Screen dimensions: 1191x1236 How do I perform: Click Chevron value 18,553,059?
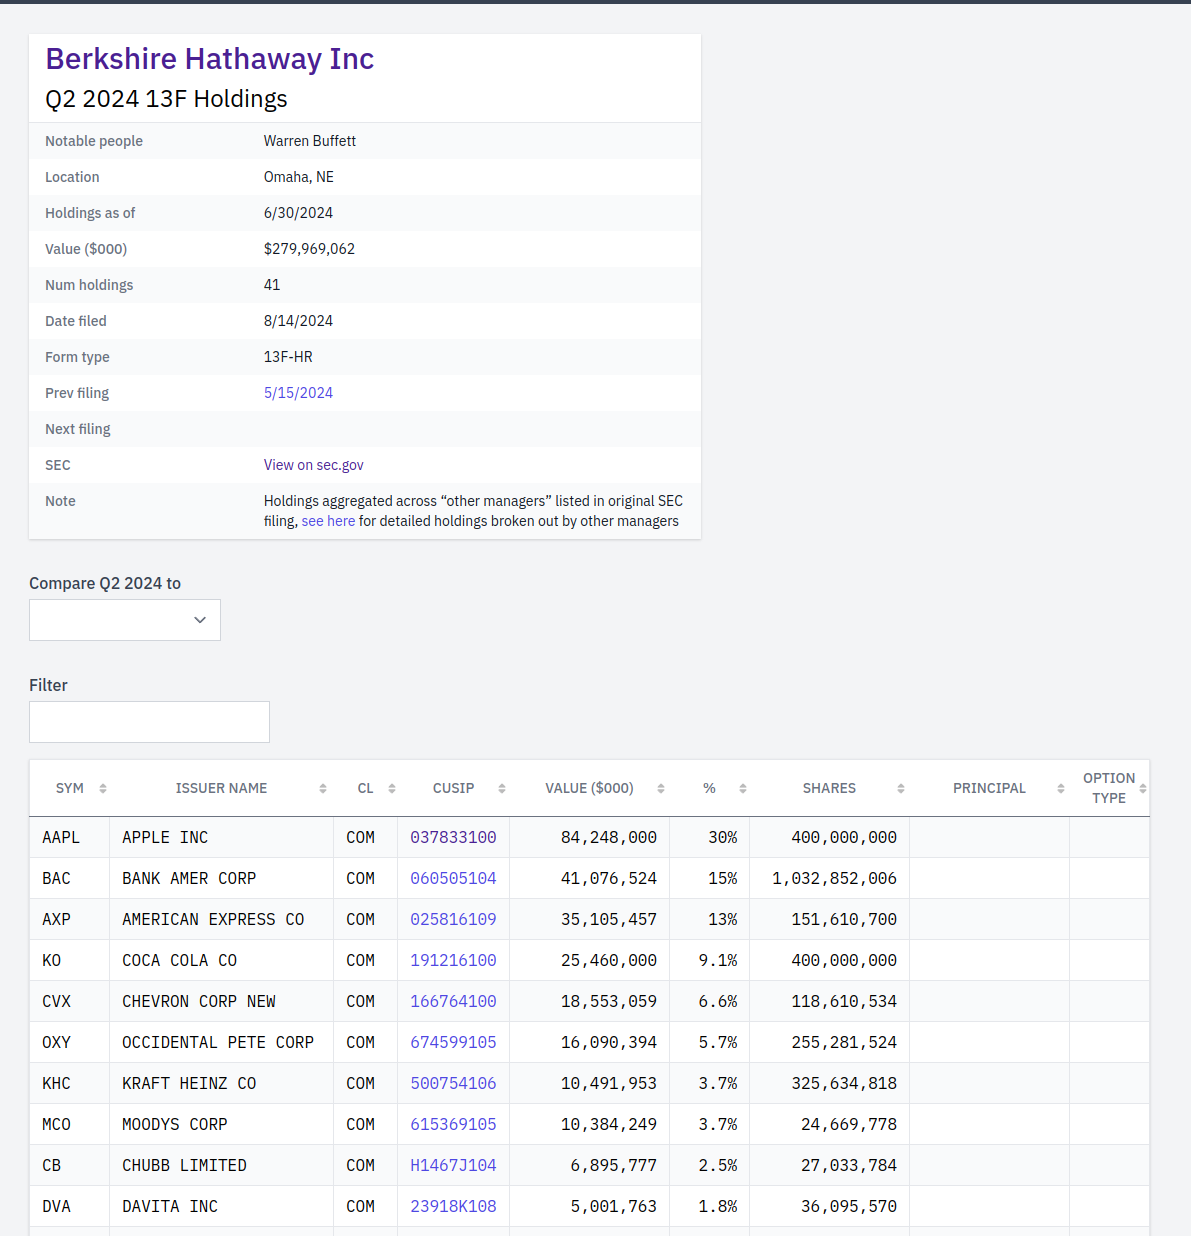(x=609, y=1002)
